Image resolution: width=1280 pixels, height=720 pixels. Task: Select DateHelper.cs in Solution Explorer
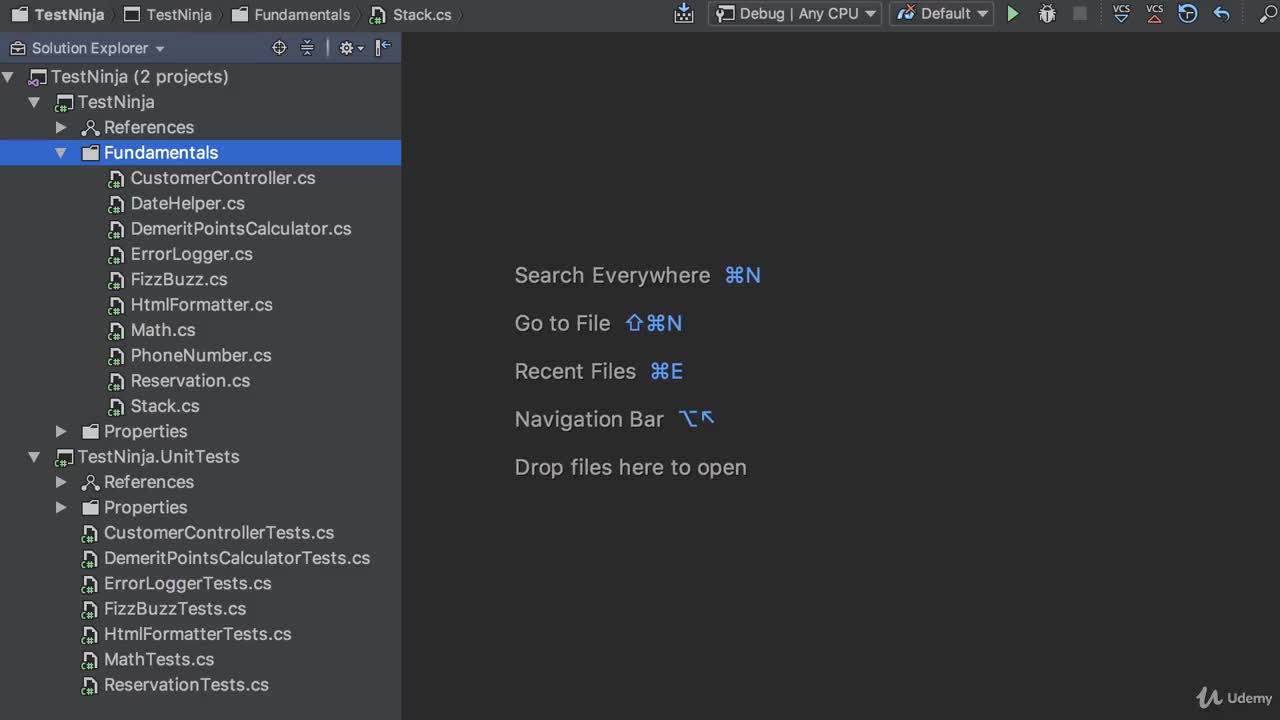[x=188, y=203]
